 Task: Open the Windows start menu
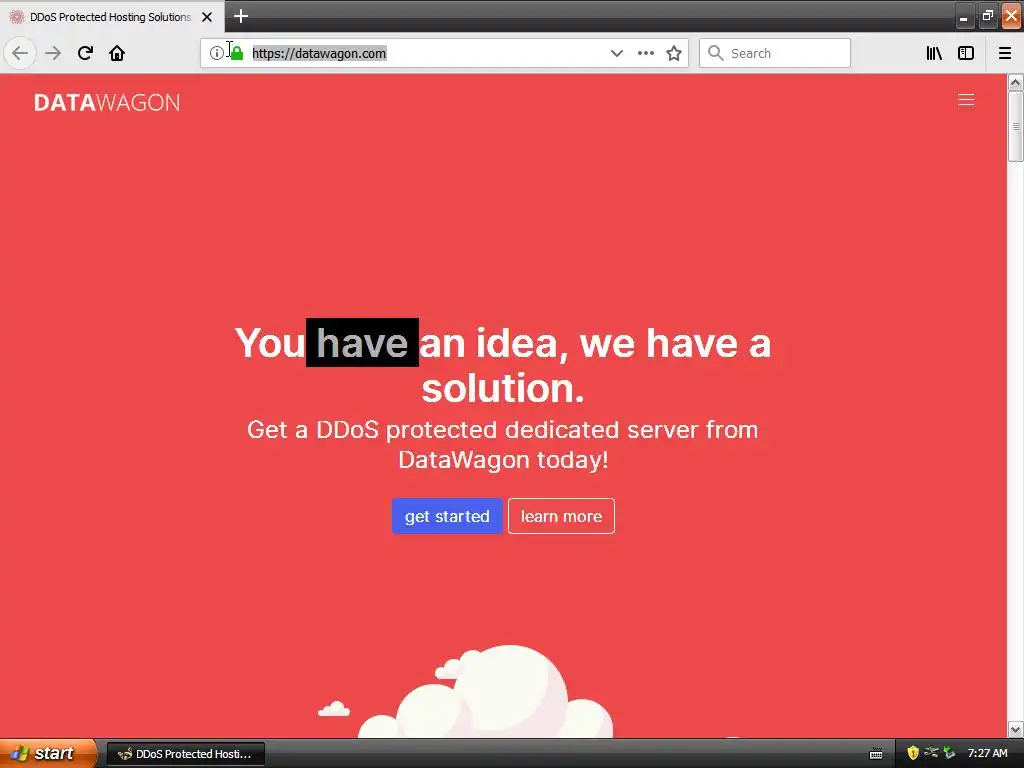(47, 753)
